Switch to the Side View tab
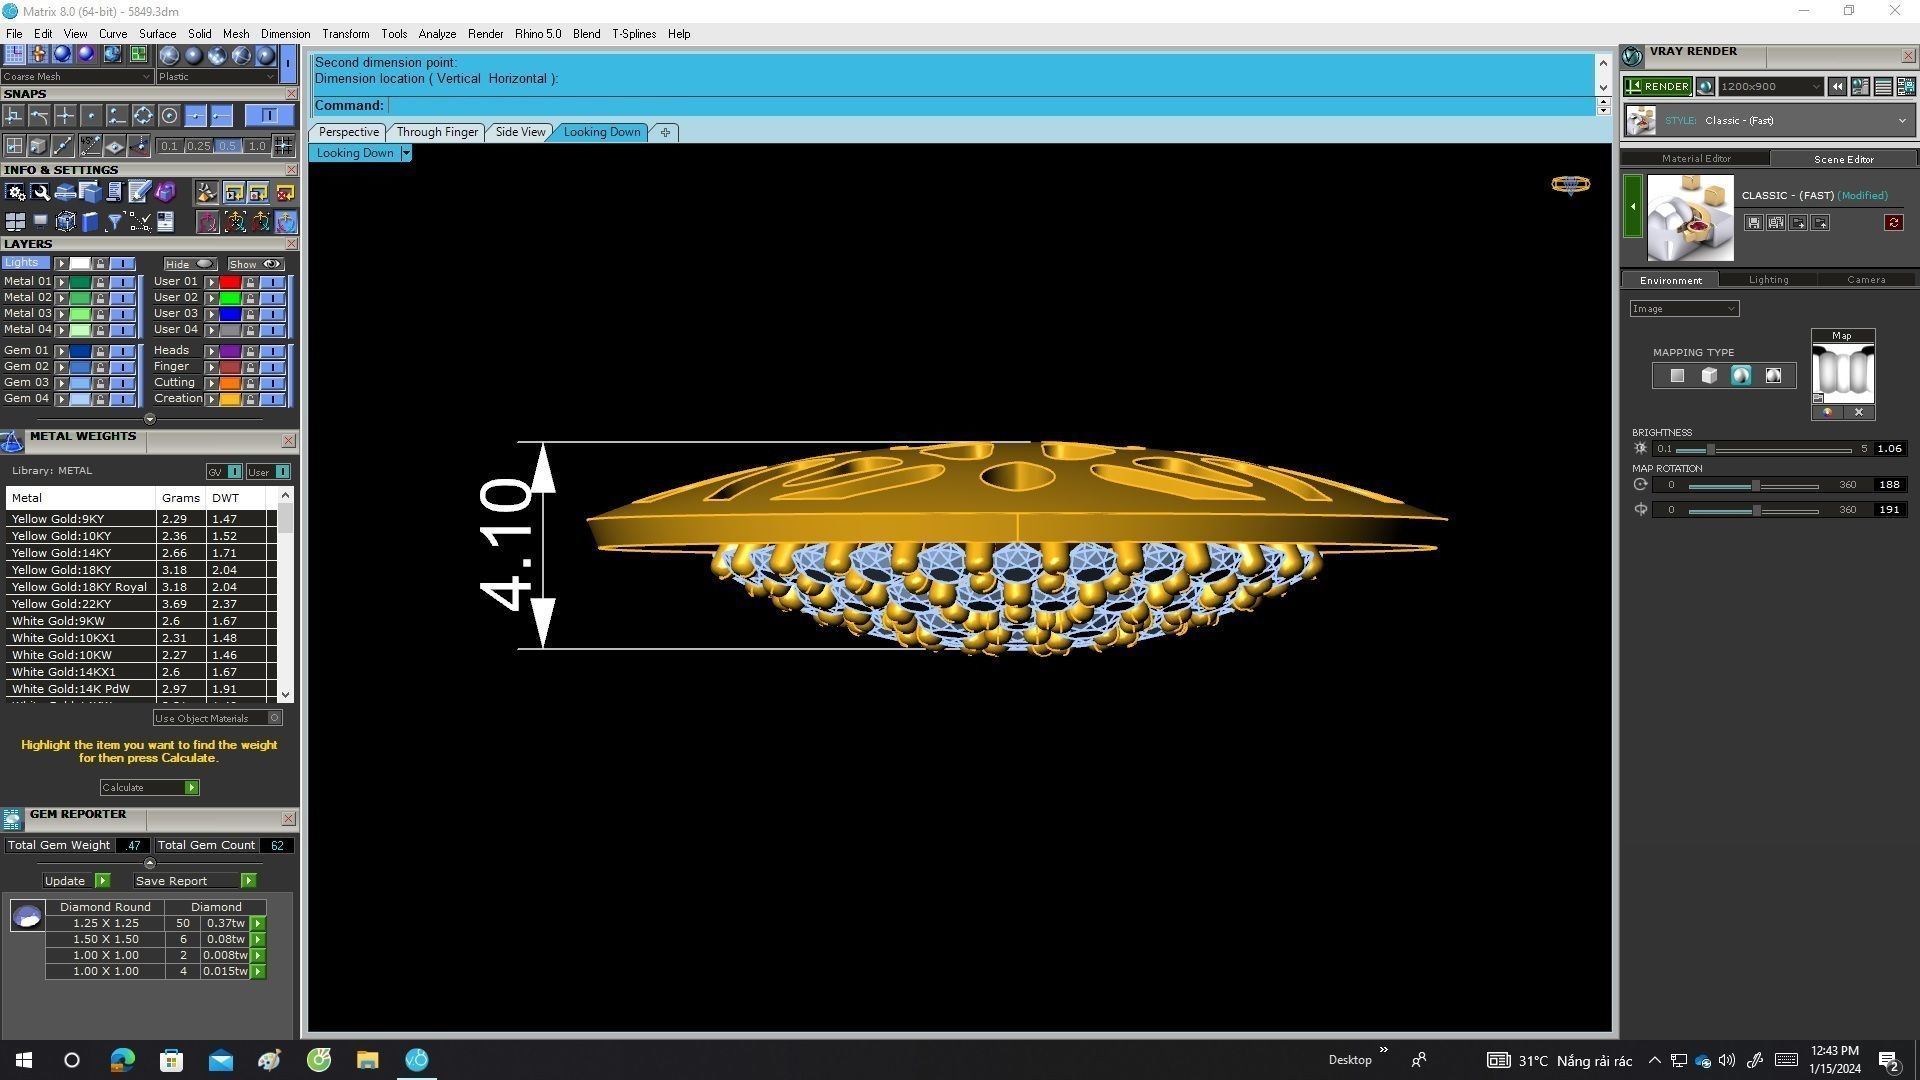This screenshot has width=1920, height=1080. tap(520, 132)
